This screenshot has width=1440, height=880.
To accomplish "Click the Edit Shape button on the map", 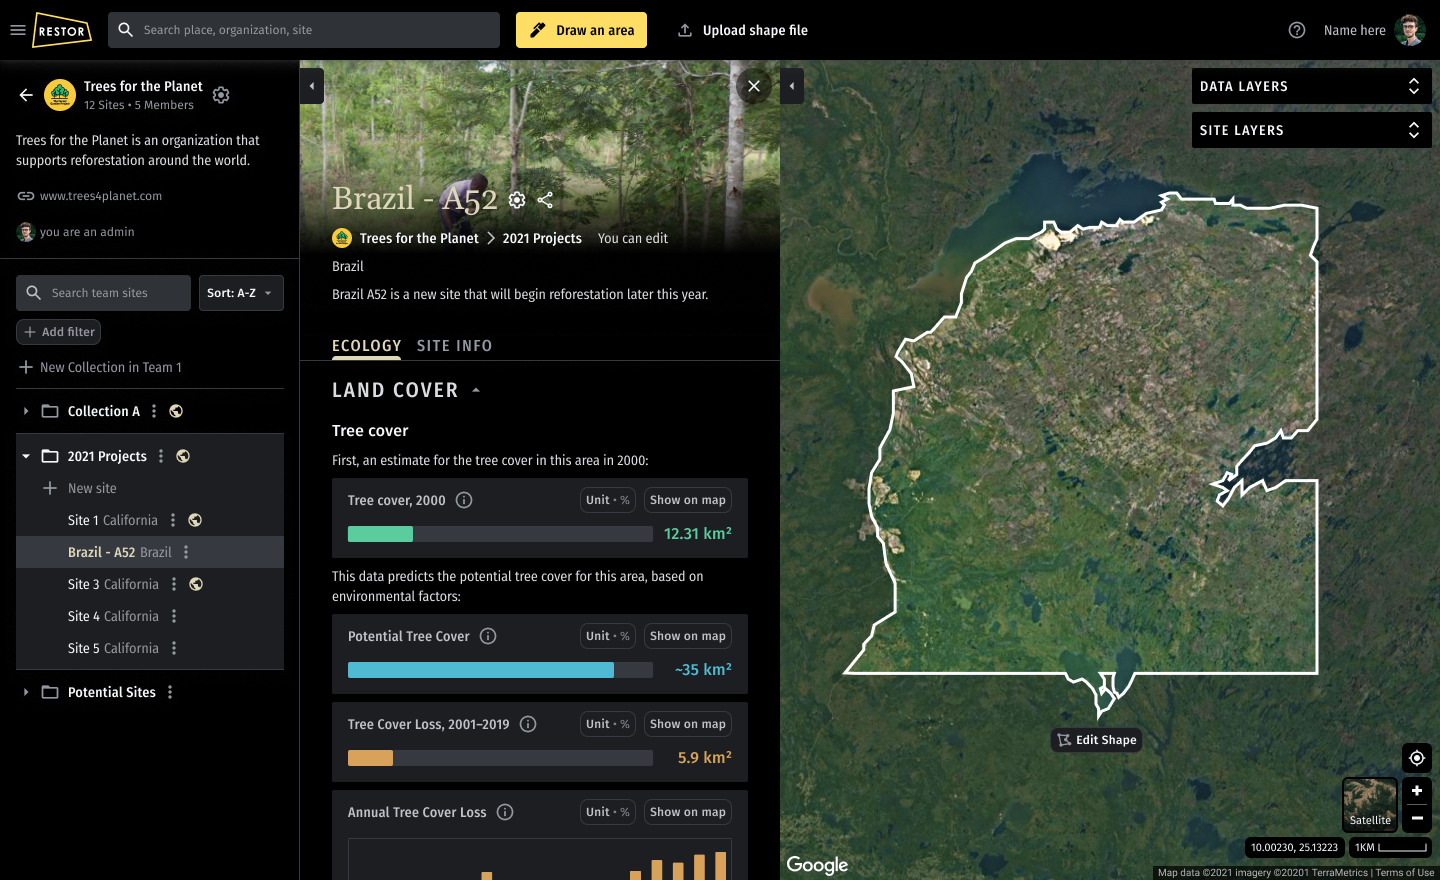I will (1096, 740).
